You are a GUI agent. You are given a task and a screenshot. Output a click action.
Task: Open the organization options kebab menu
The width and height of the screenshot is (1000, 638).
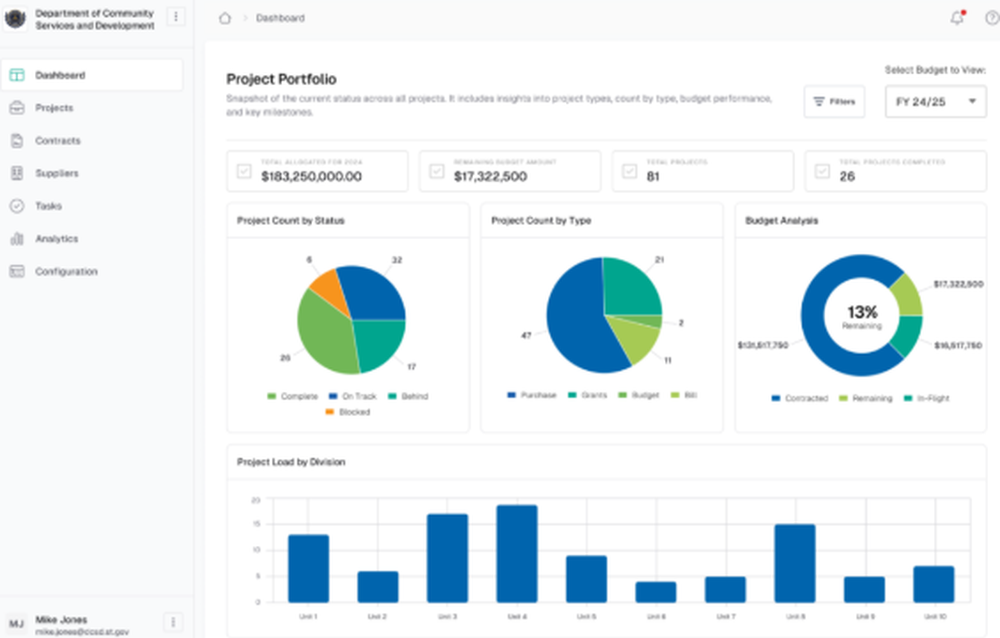point(176,17)
